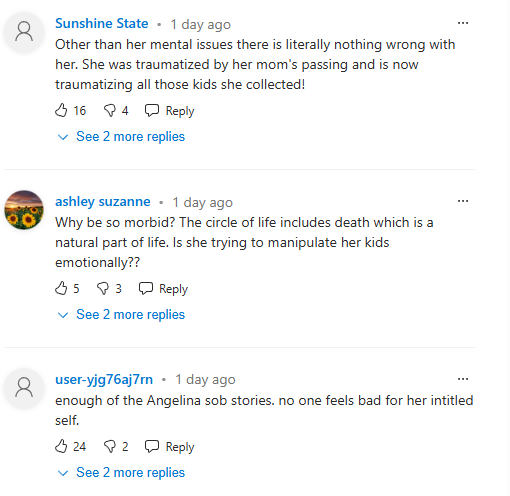Expand replies under Sunshine State comment
This screenshot has width=510, height=496.
click(121, 137)
